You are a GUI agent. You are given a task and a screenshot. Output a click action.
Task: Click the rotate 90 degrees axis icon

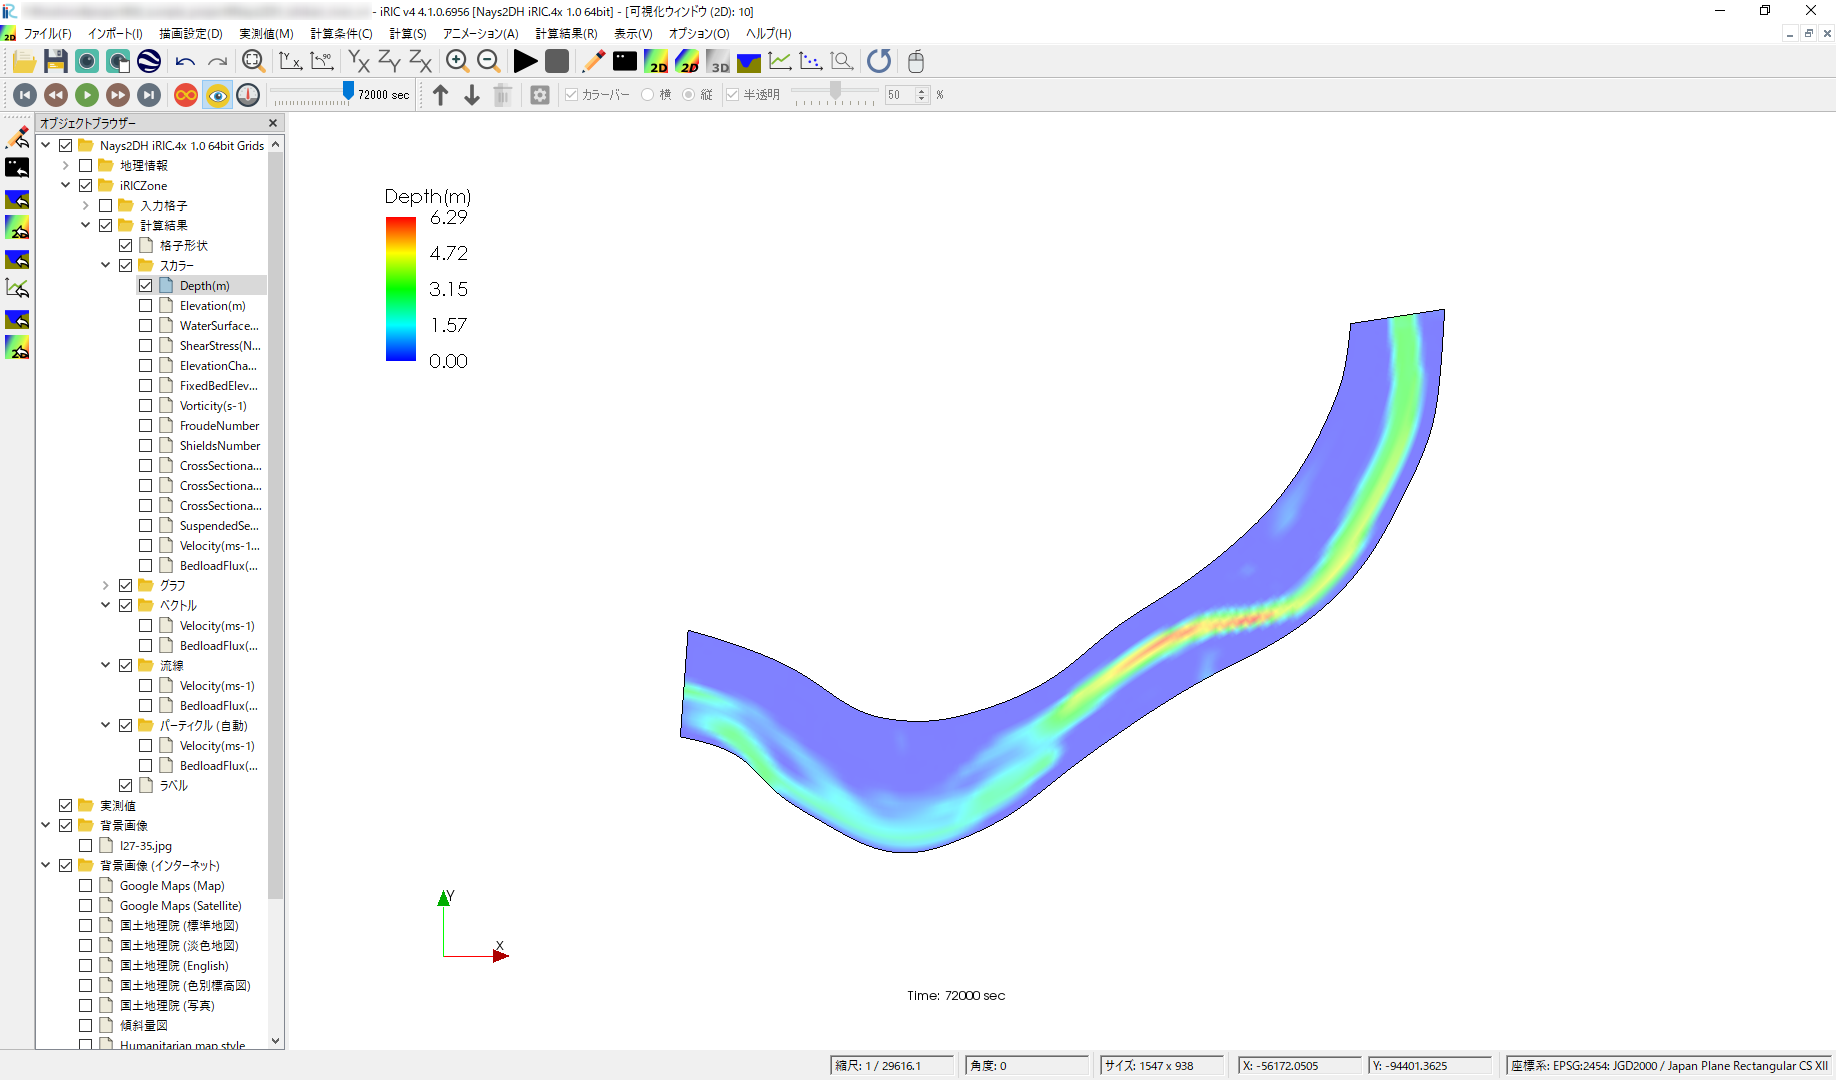pos(322,62)
